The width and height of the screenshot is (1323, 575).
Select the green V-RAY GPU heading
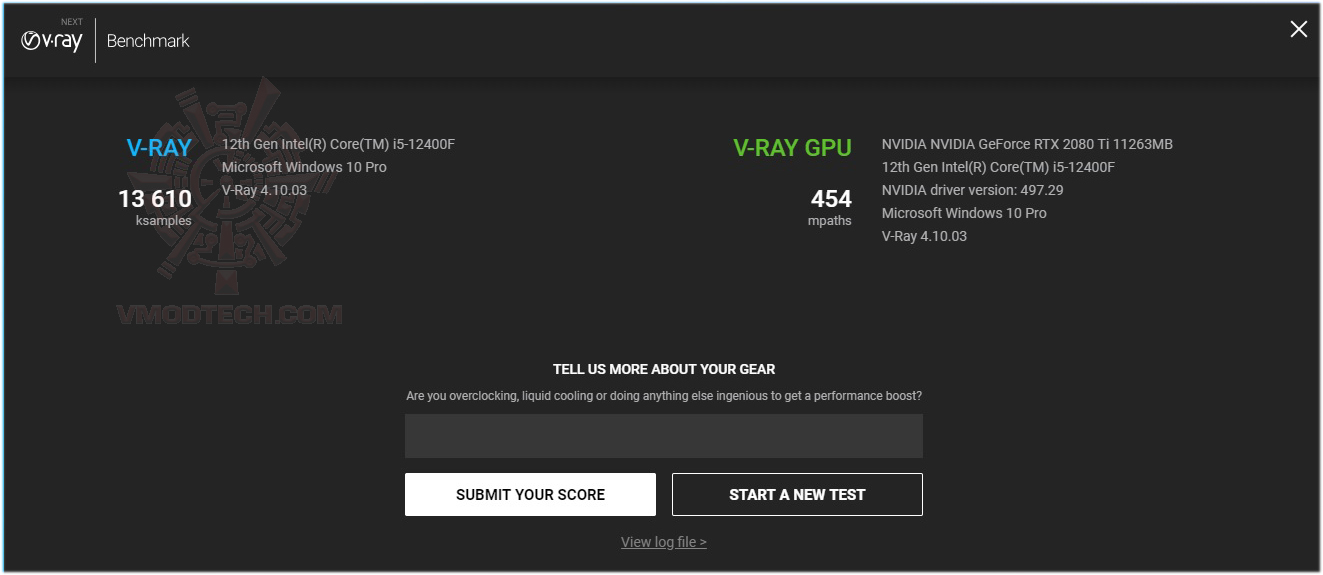[x=792, y=148]
